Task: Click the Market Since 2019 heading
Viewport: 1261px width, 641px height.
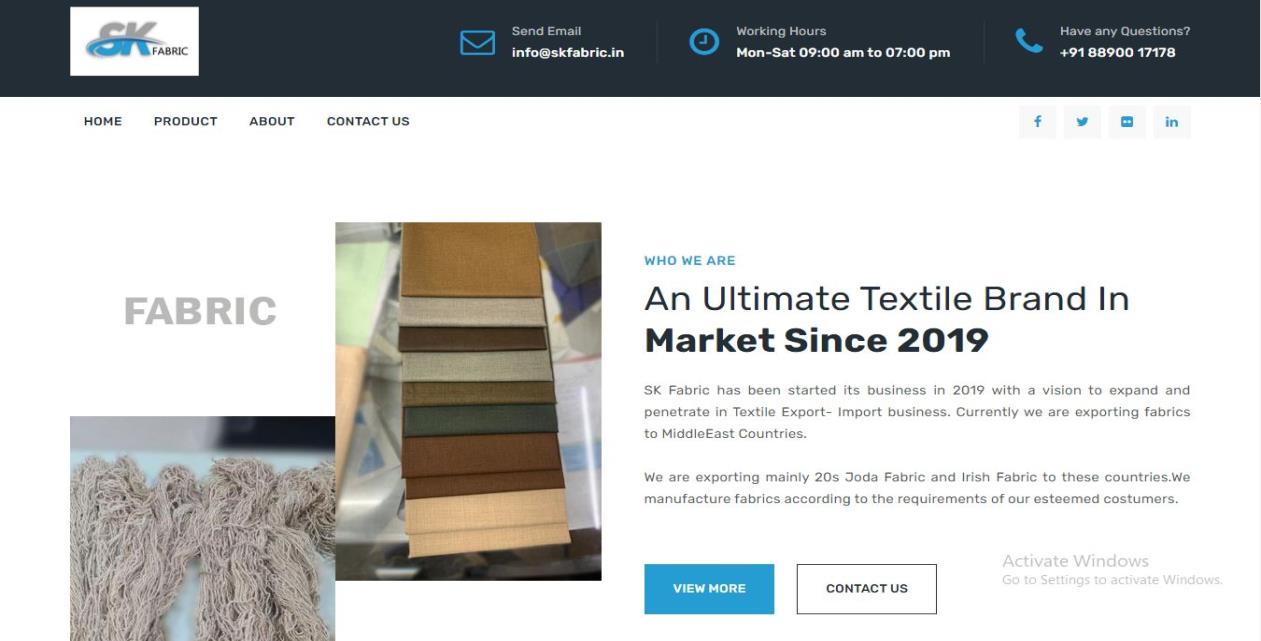Action: click(816, 341)
